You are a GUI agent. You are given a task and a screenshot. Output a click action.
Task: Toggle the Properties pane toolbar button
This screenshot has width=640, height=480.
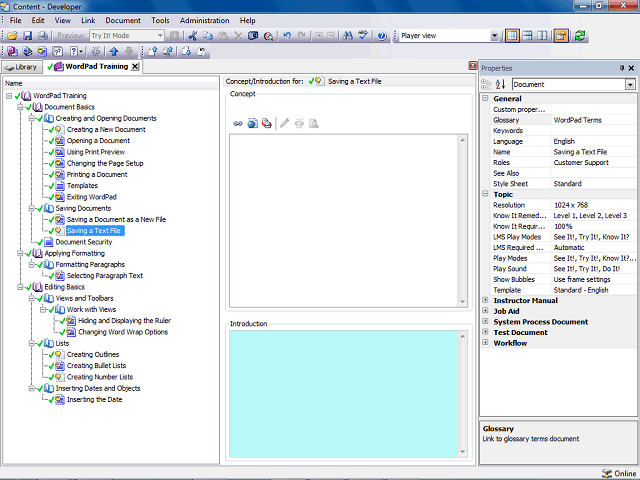pos(561,36)
